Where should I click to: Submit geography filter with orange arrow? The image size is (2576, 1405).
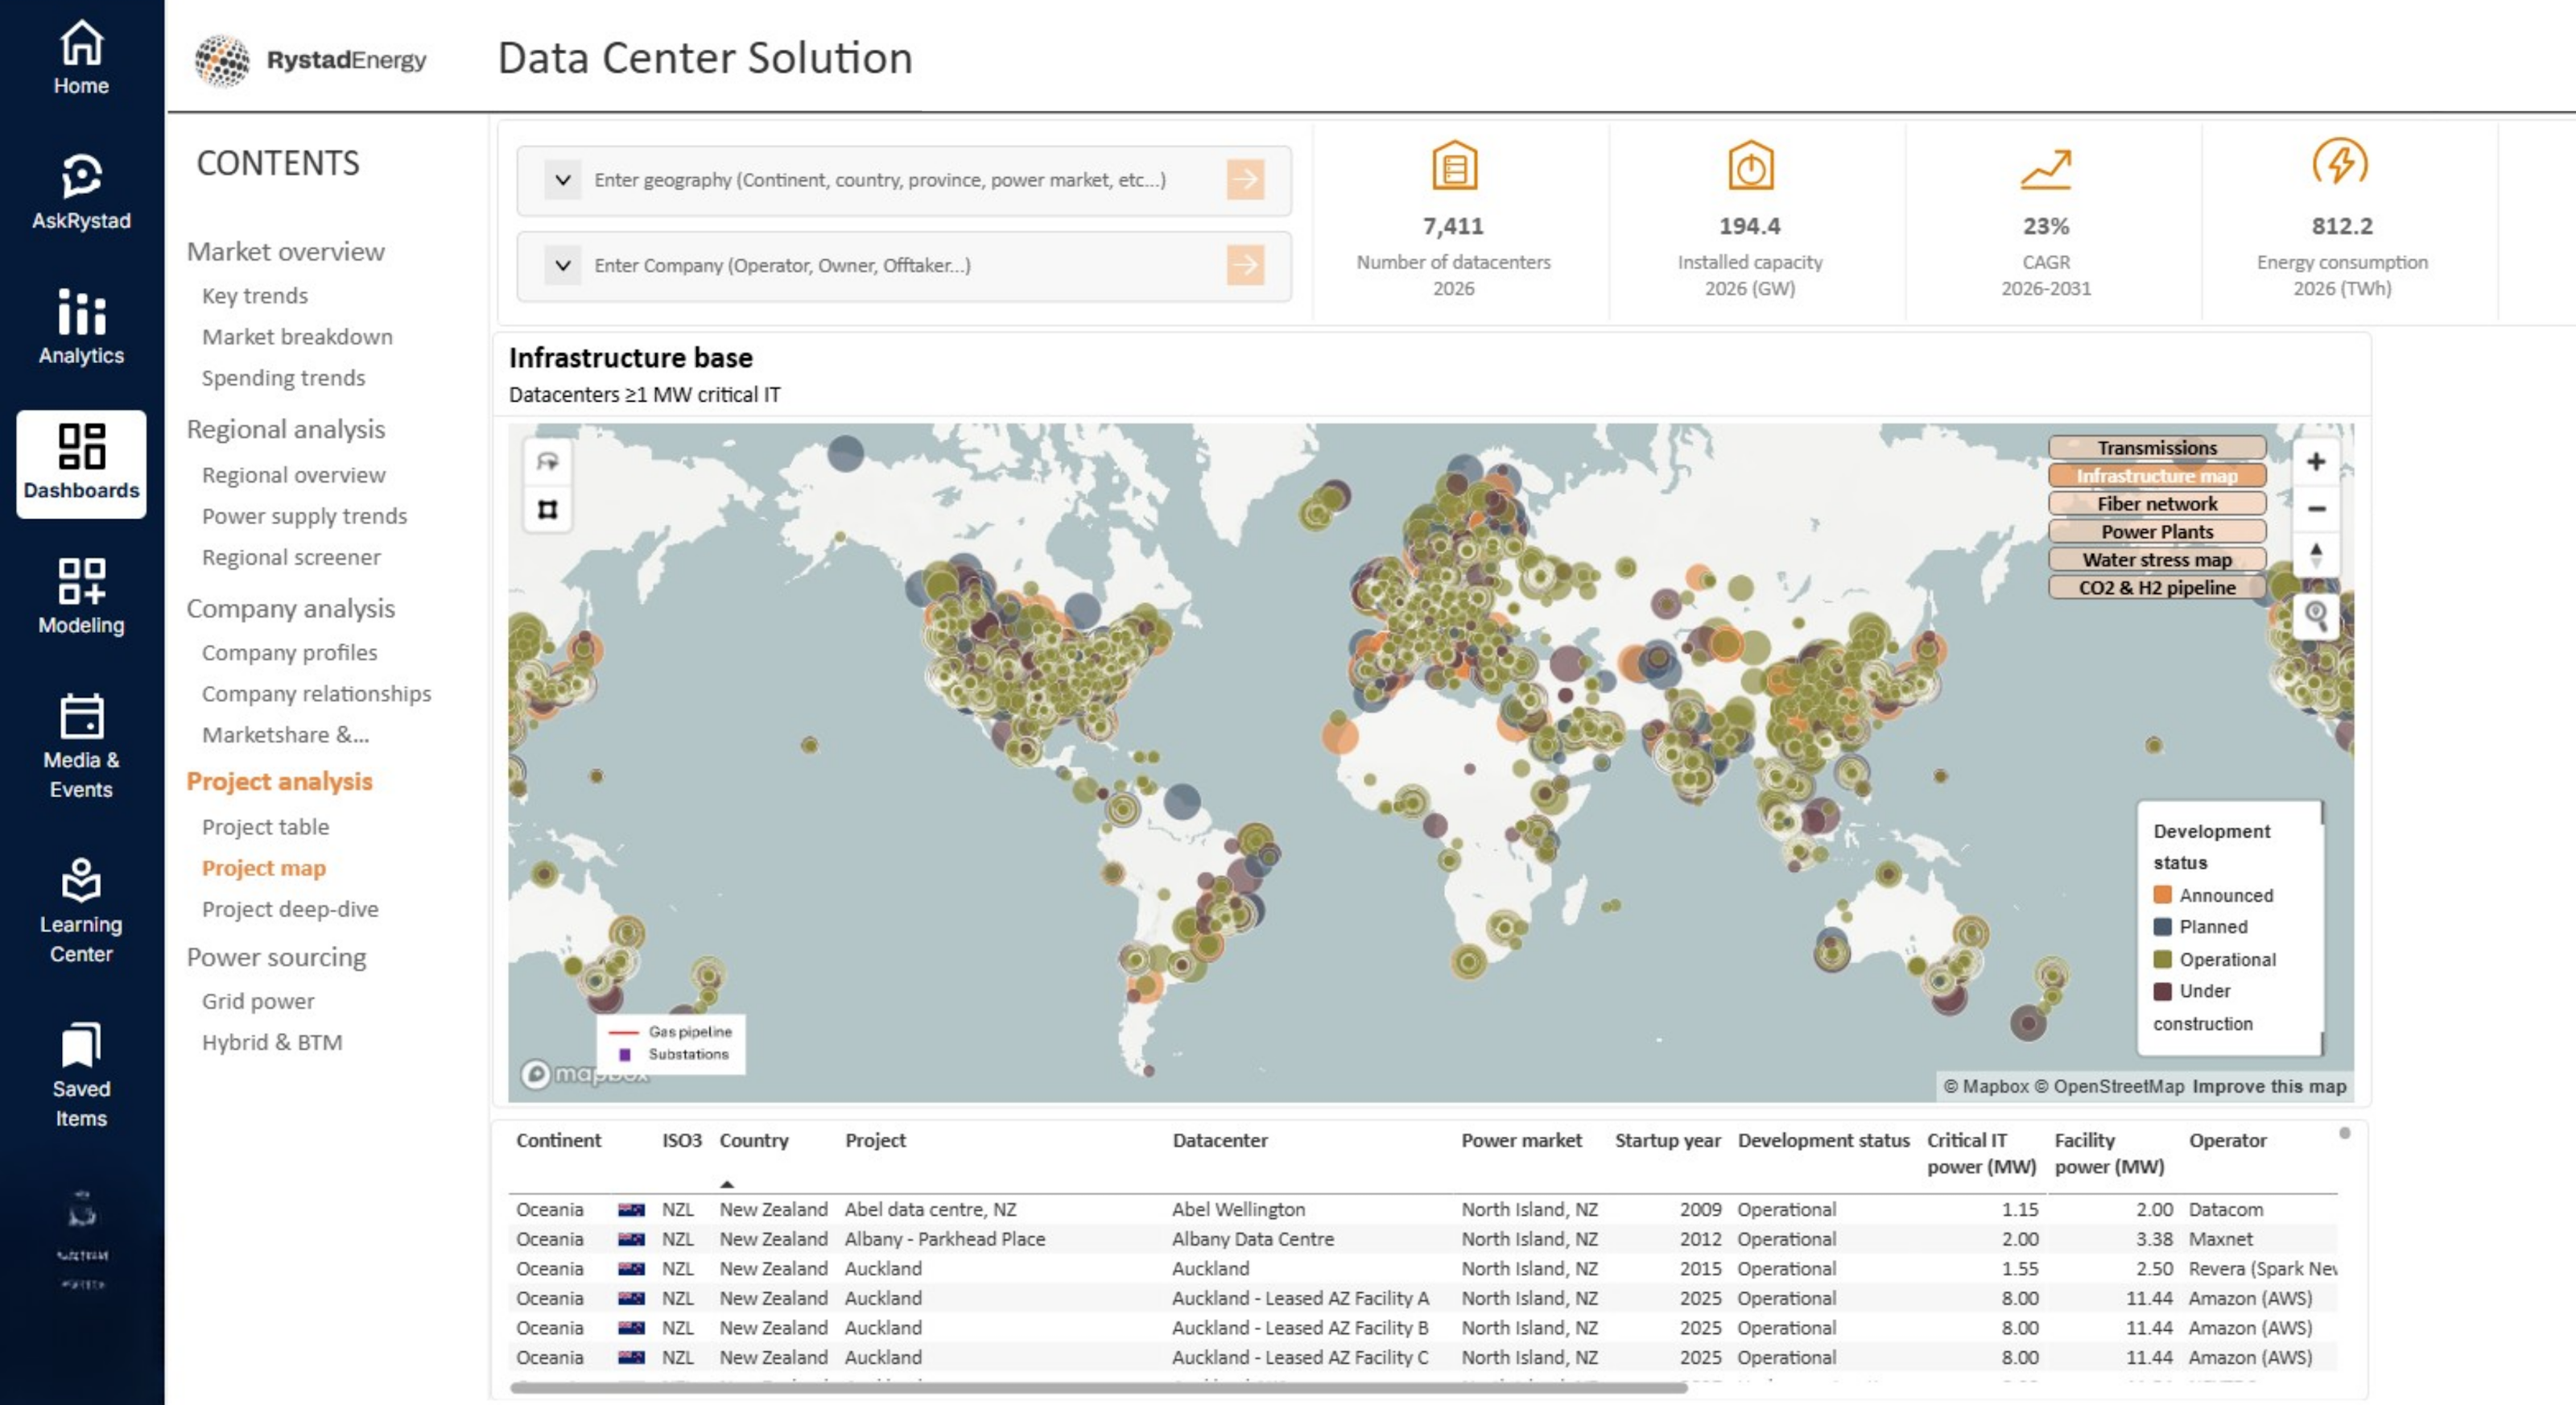(x=1245, y=180)
